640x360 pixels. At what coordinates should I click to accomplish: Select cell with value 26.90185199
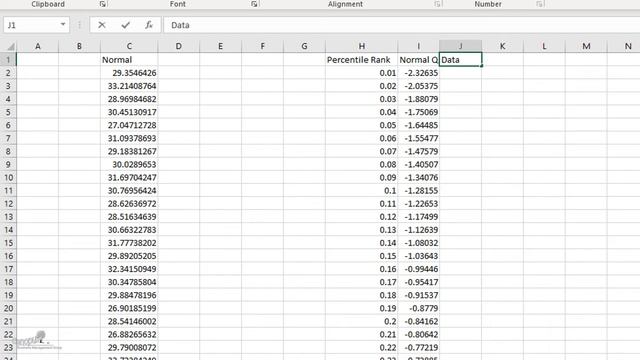click(x=129, y=308)
